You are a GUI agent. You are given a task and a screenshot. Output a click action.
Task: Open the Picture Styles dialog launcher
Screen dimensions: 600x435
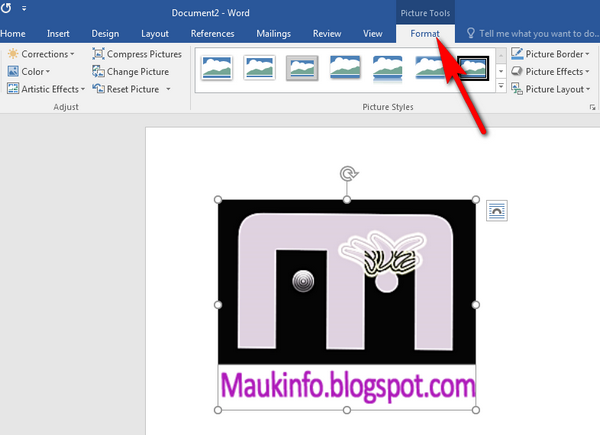point(592,108)
